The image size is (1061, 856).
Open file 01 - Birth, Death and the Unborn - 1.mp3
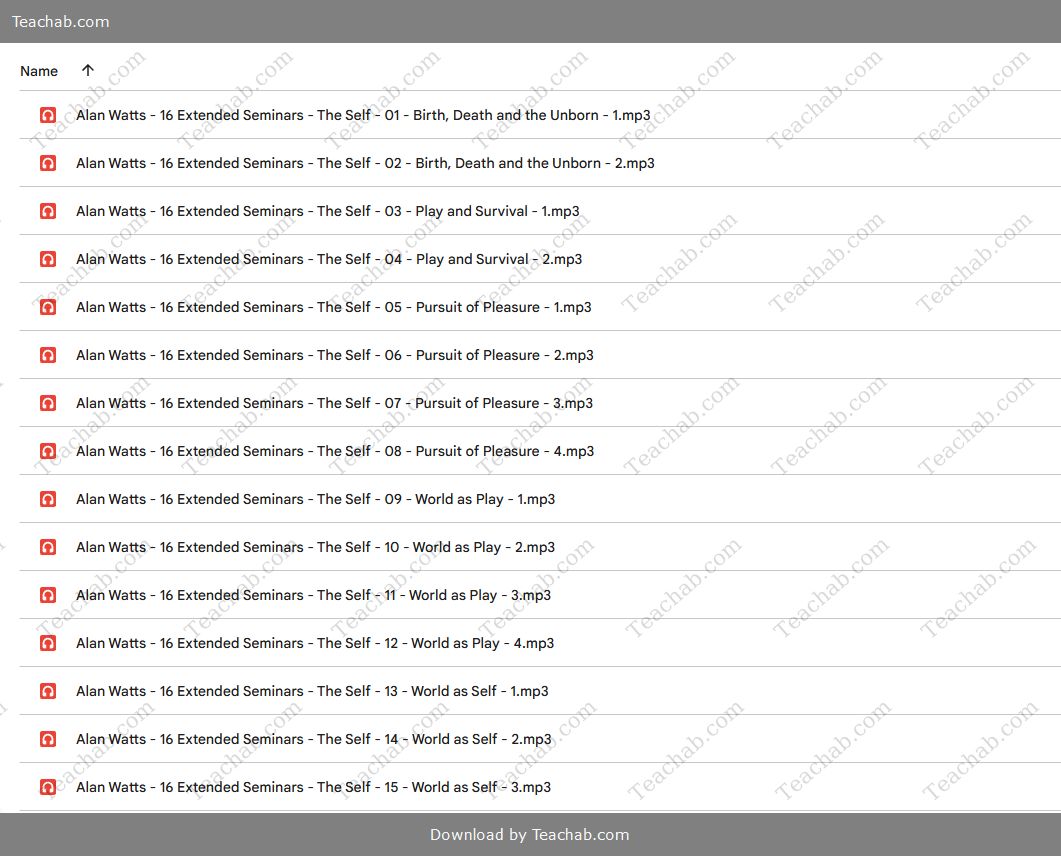(363, 115)
